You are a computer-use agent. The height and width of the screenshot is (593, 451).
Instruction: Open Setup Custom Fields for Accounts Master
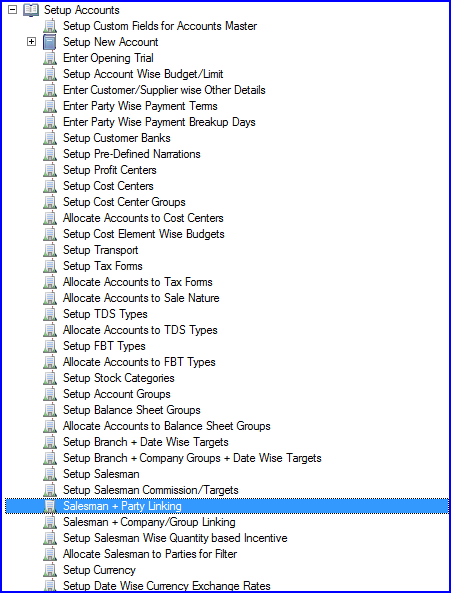[x=160, y=26]
